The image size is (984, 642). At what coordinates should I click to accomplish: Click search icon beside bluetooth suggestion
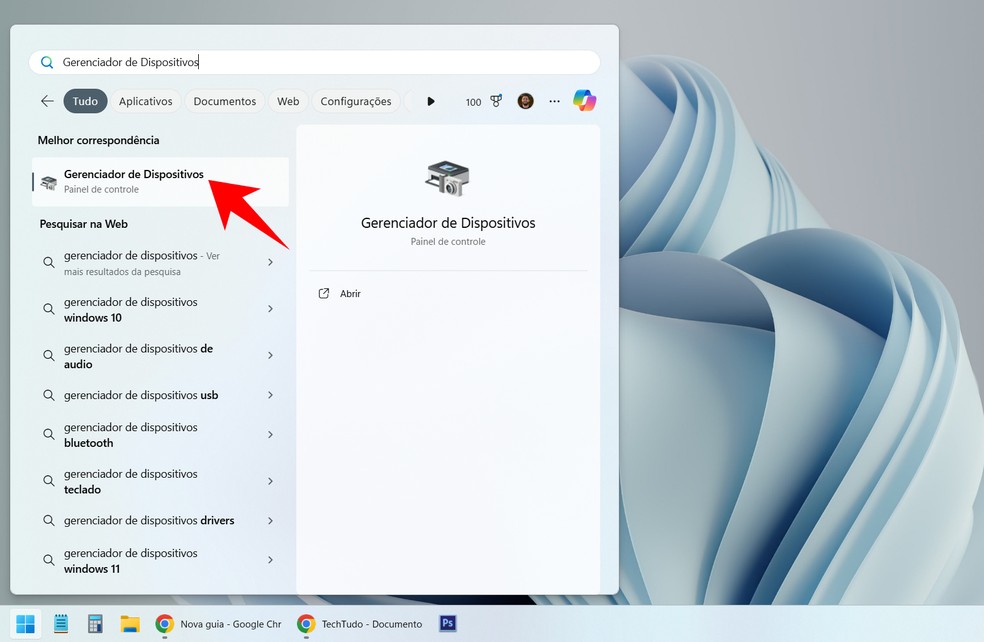48,434
